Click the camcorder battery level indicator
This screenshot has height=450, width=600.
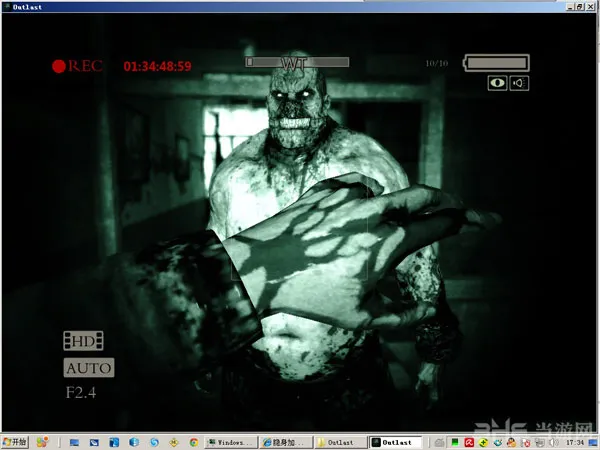tap(496, 63)
